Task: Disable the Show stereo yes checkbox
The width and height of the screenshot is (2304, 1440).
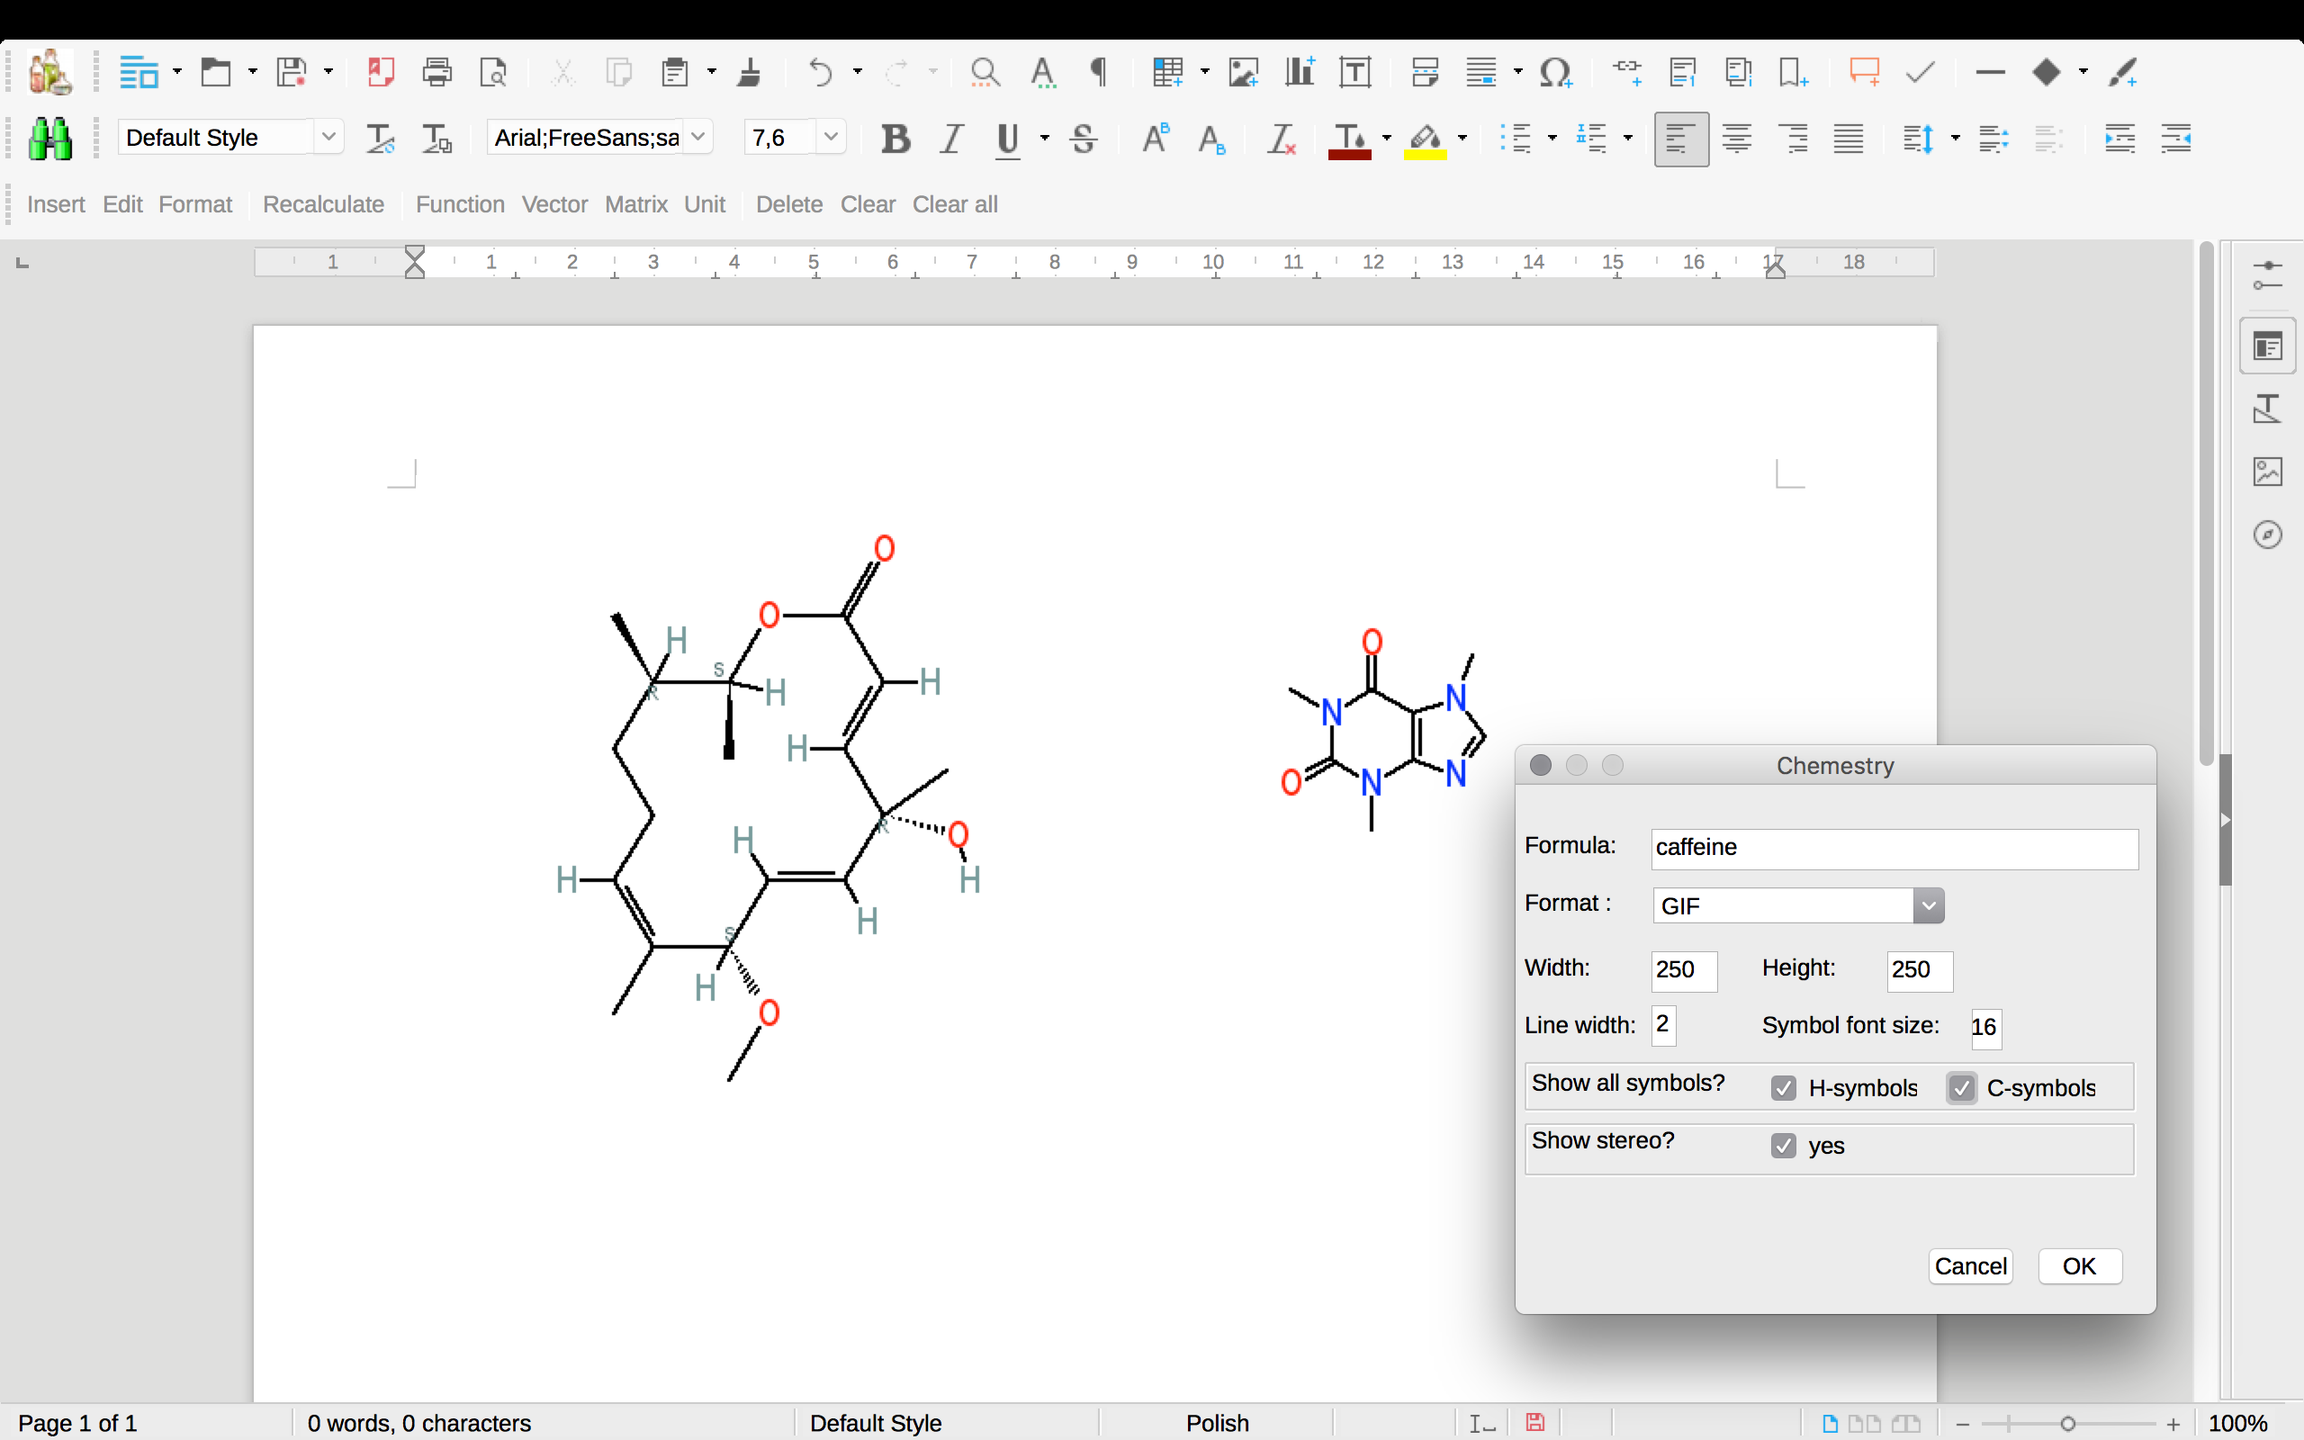Action: tap(1783, 1146)
